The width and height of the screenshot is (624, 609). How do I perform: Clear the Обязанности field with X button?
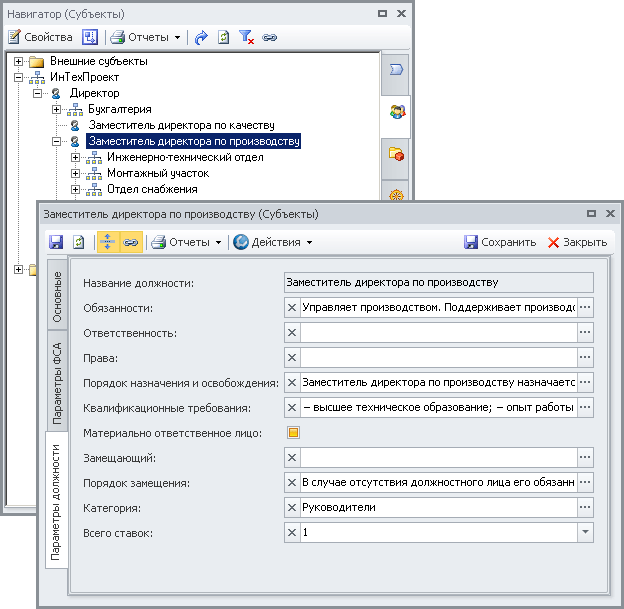coord(292,307)
